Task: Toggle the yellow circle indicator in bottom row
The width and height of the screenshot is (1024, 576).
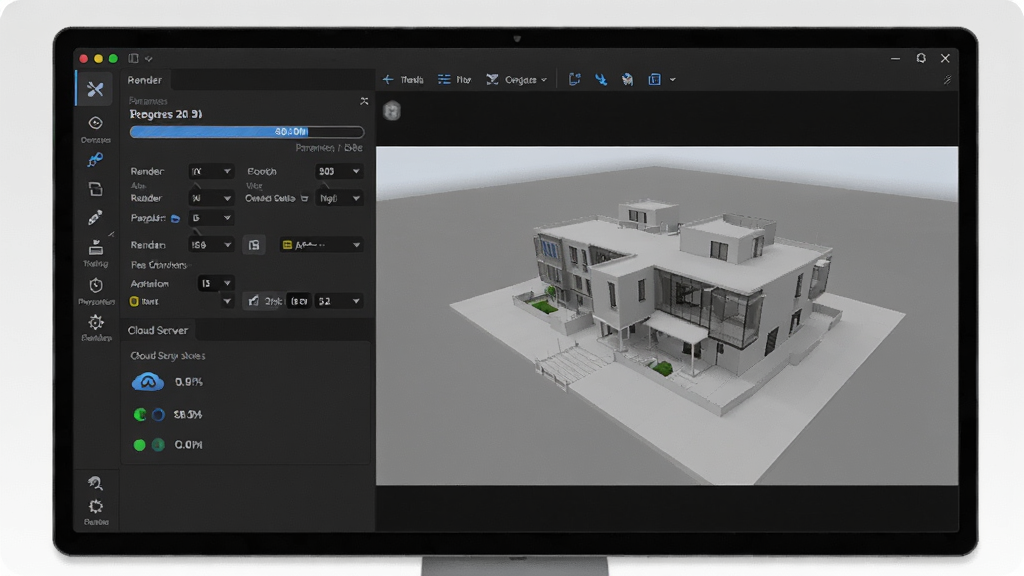Action: pyautogui.click(x=134, y=301)
